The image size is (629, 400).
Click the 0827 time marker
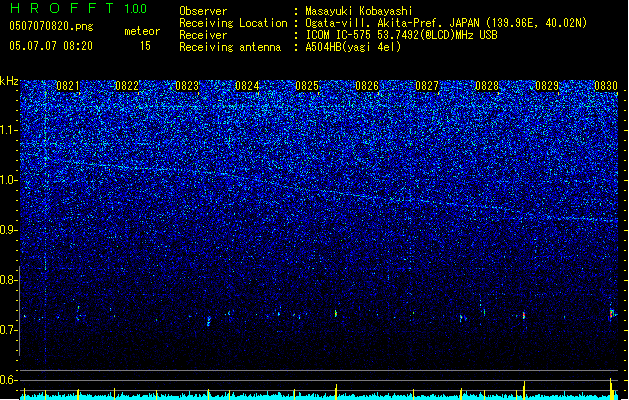pyautogui.click(x=427, y=86)
